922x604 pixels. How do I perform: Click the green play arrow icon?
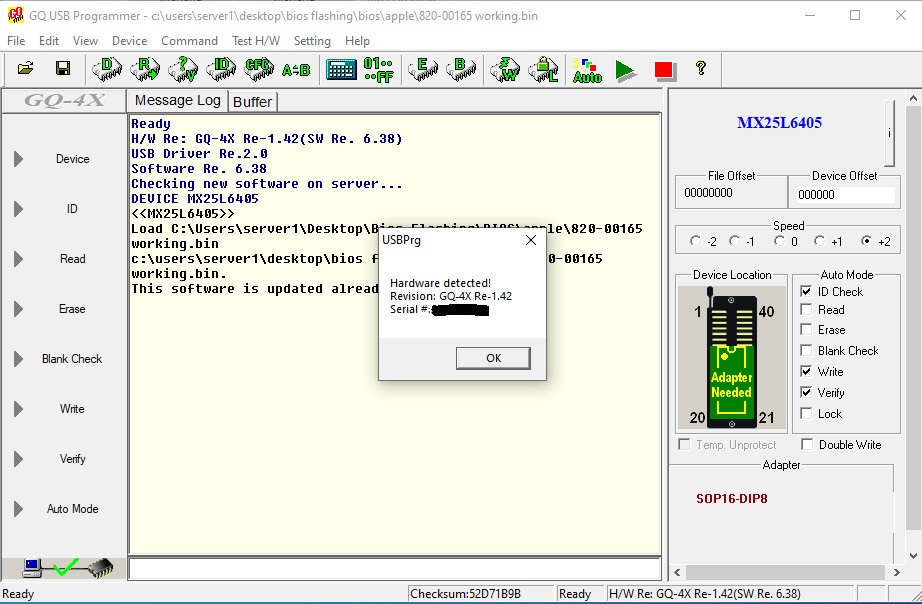point(625,70)
